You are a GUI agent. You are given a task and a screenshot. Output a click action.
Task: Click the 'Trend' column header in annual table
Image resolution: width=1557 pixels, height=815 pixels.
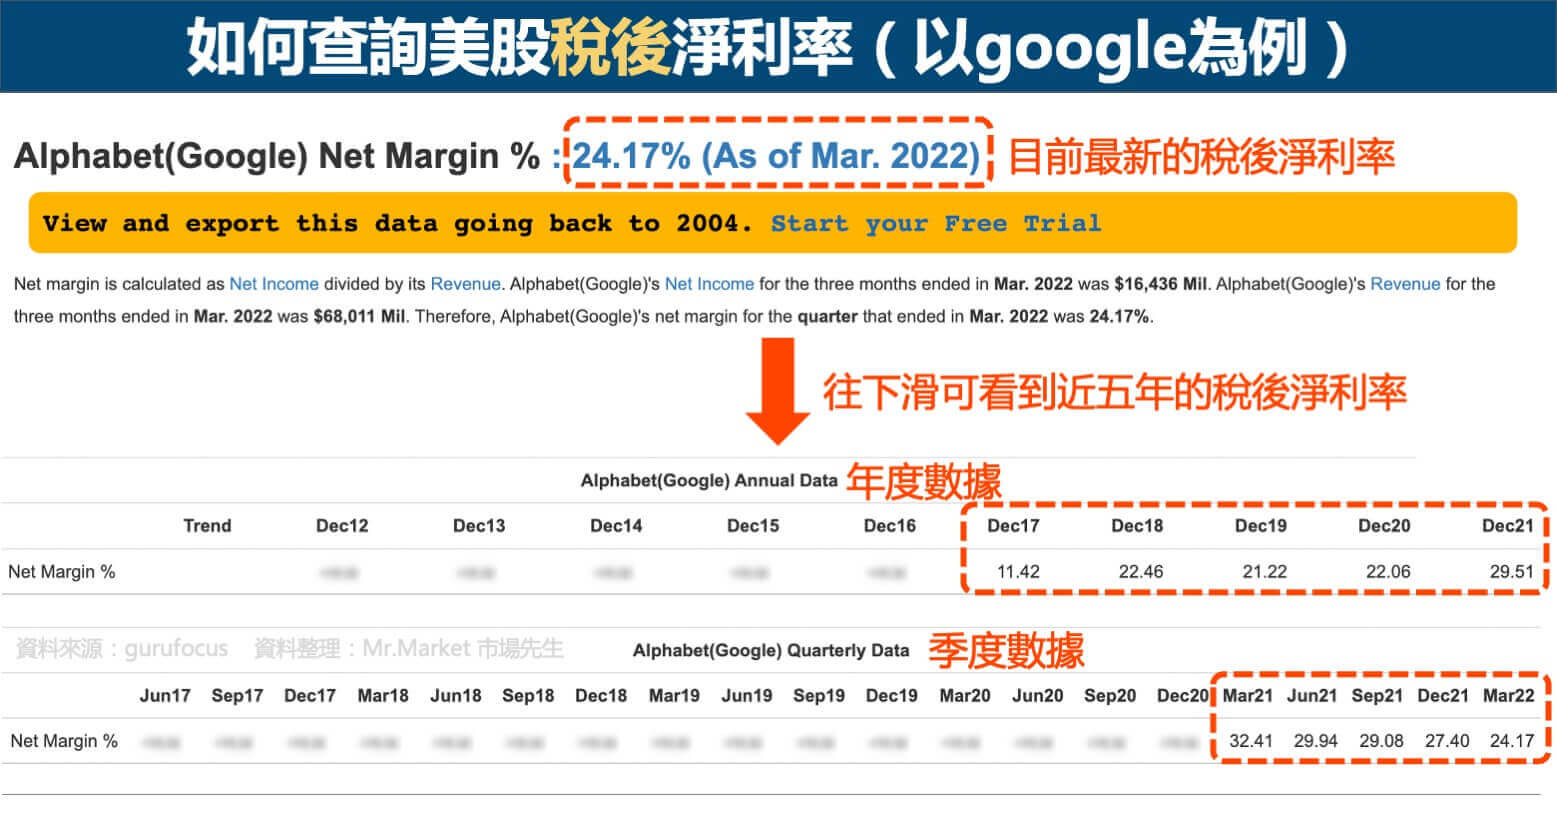[207, 526]
